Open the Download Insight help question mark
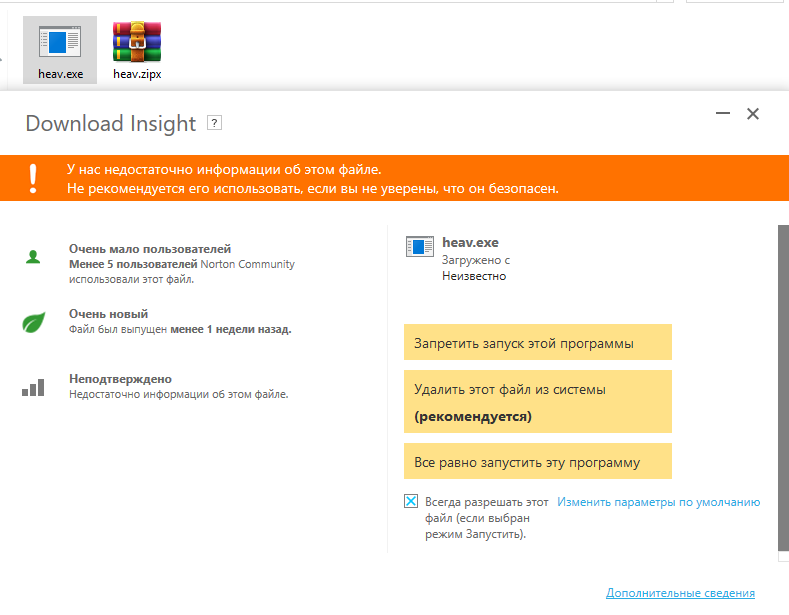This screenshot has width=789, height=615. pyautogui.click(x=214, y=123)
